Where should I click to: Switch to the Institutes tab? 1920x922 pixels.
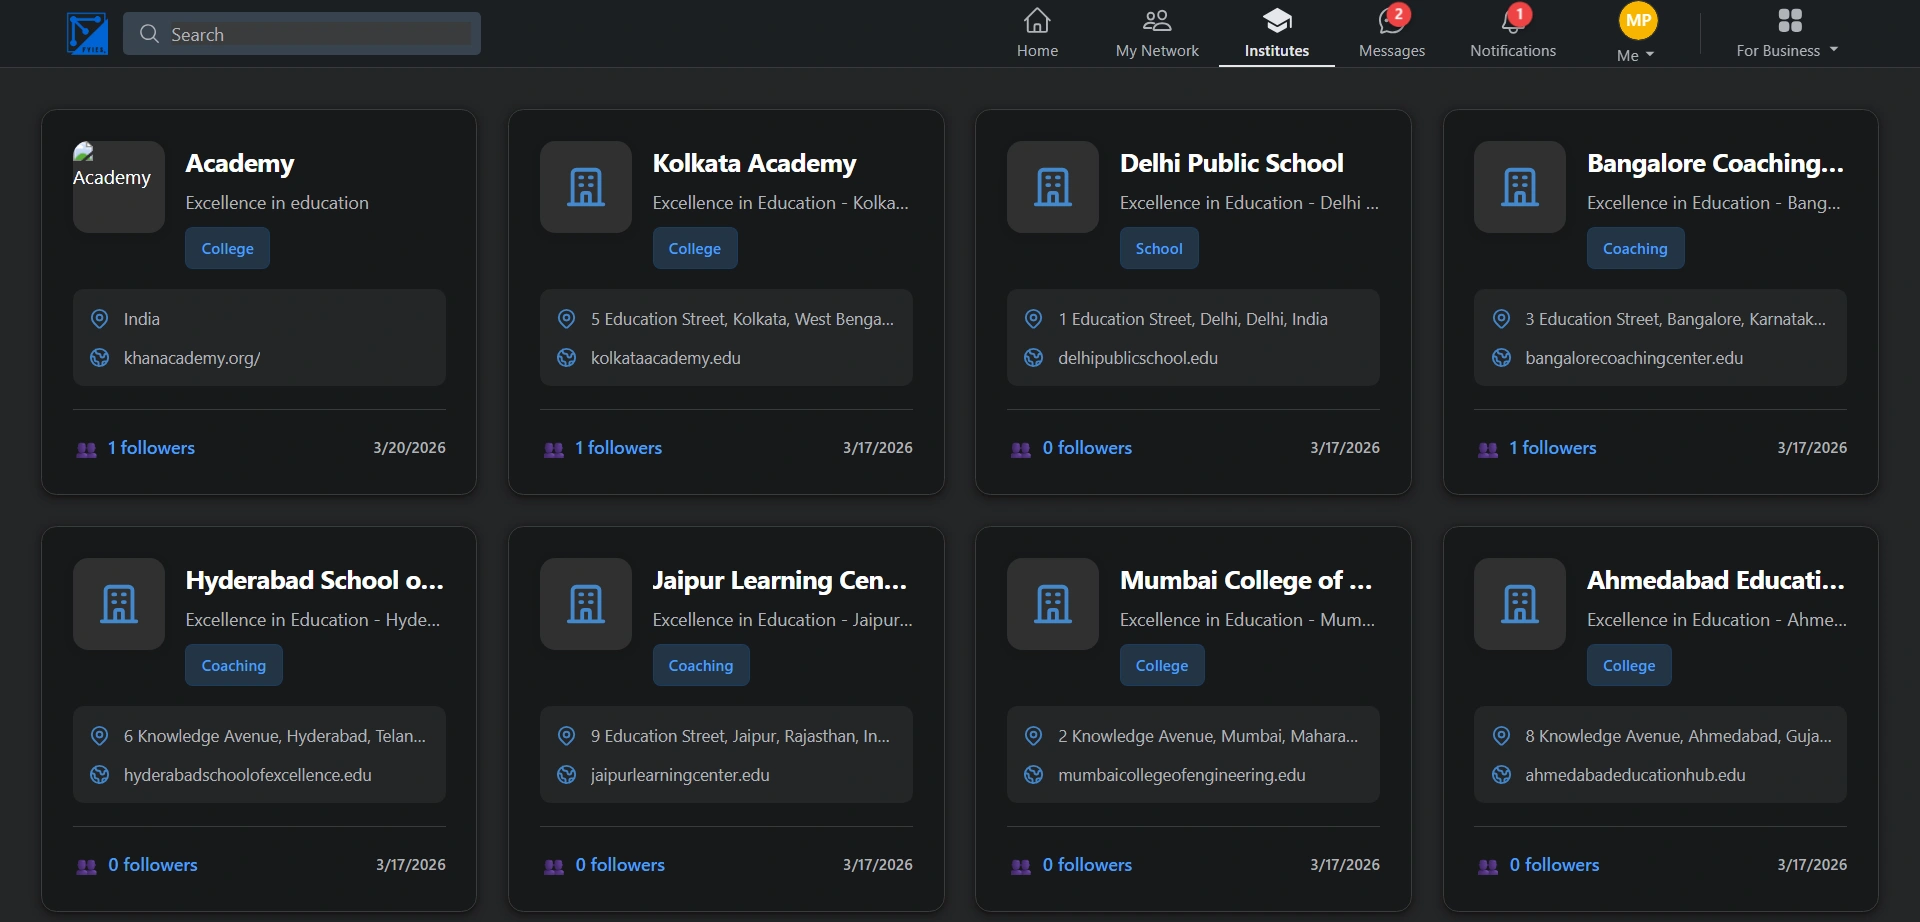1276,34
